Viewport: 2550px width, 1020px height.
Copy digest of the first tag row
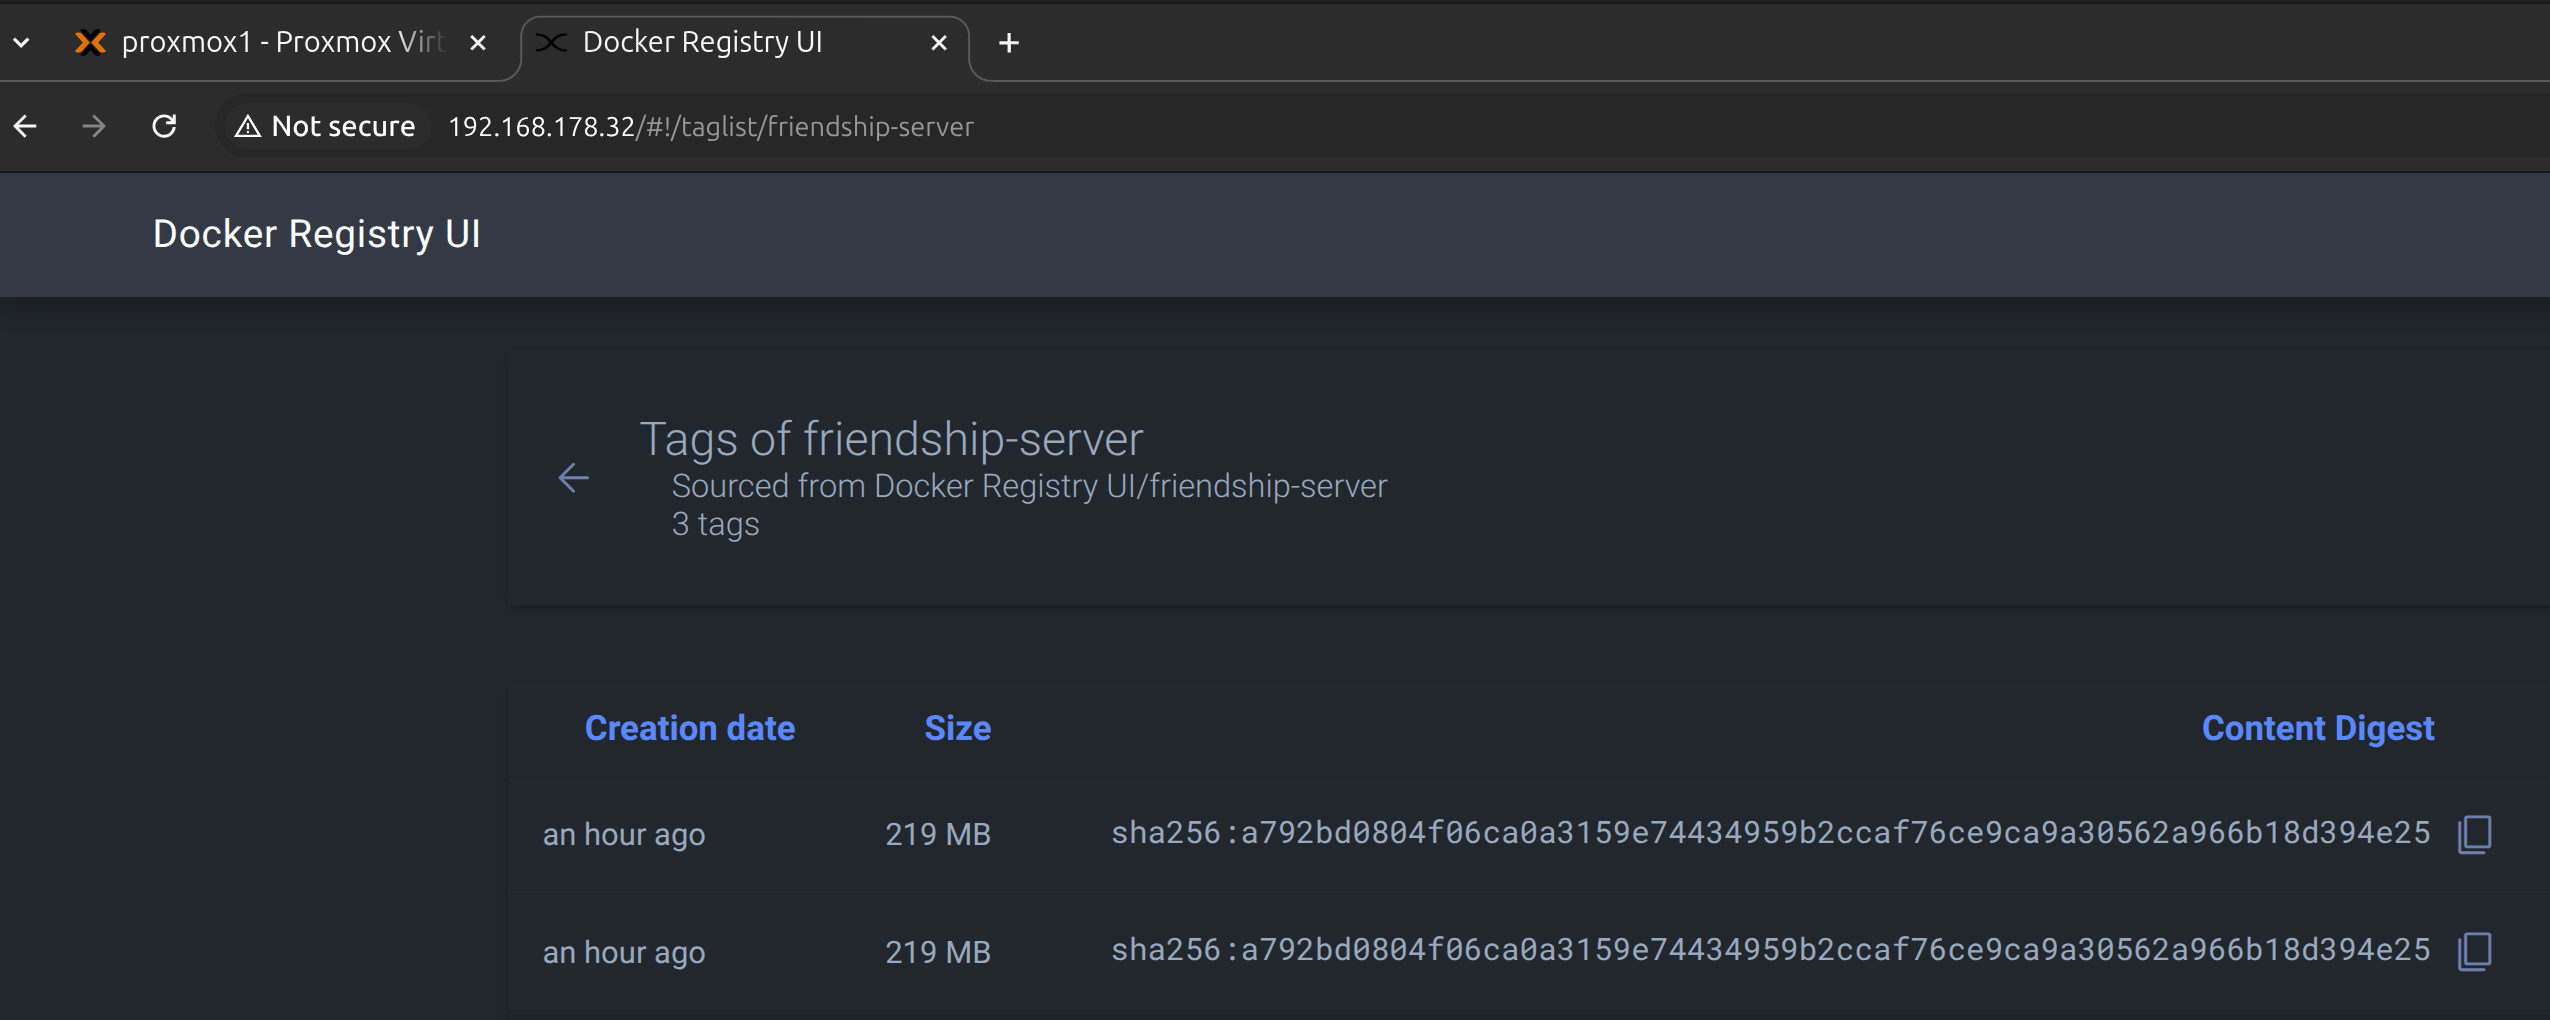pyautogui.click(x=2474, y=834)
